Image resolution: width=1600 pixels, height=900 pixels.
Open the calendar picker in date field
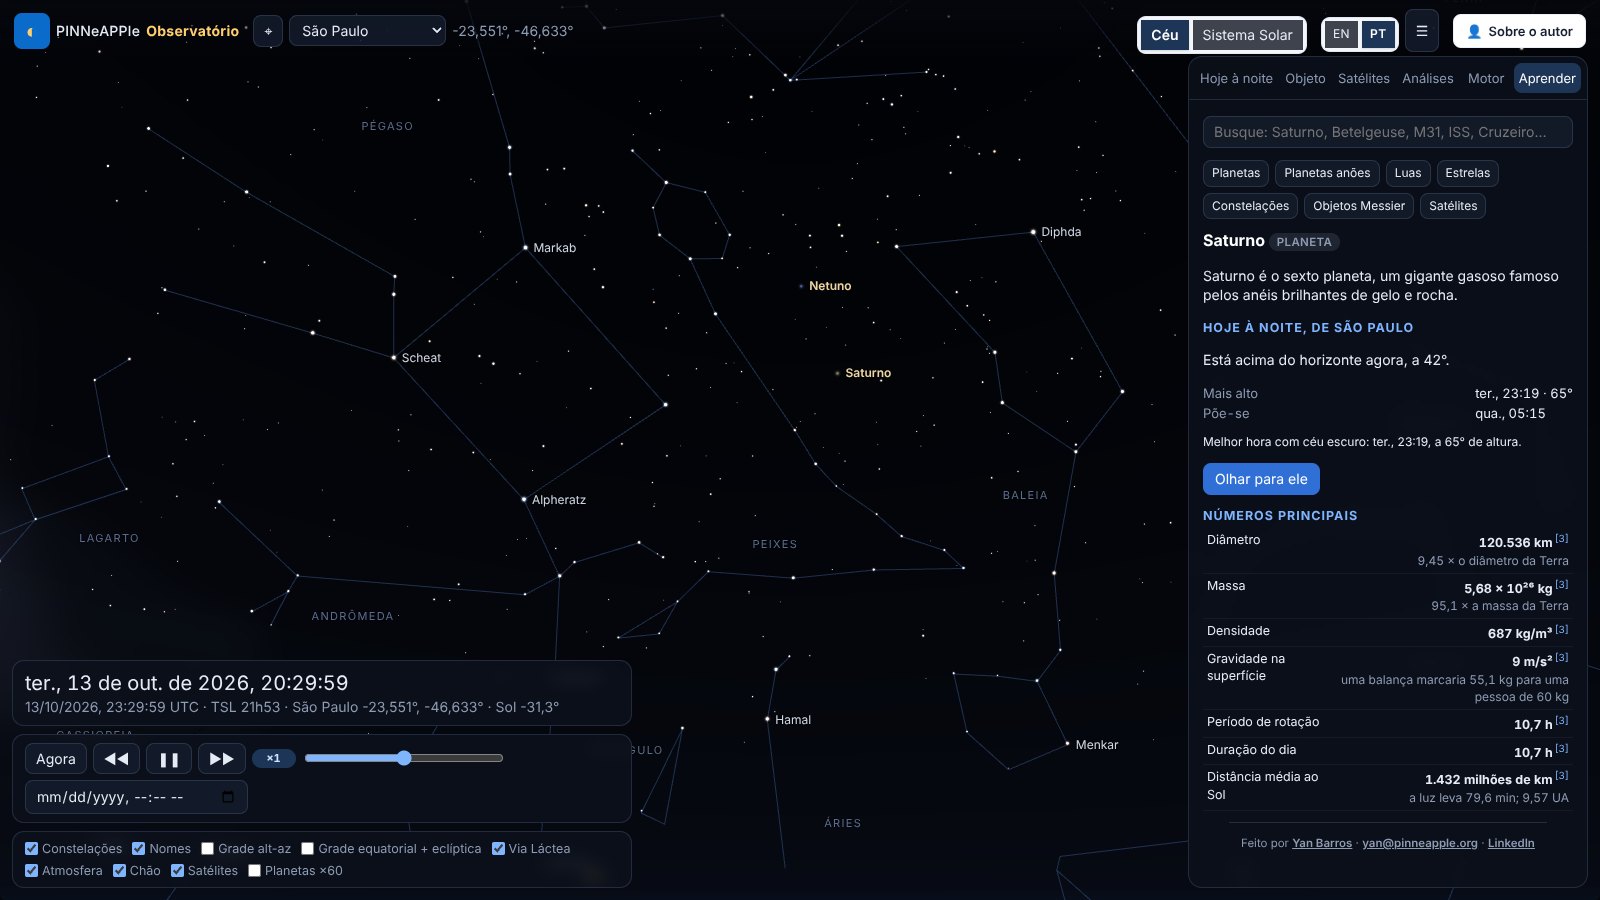tap(228, 797)
